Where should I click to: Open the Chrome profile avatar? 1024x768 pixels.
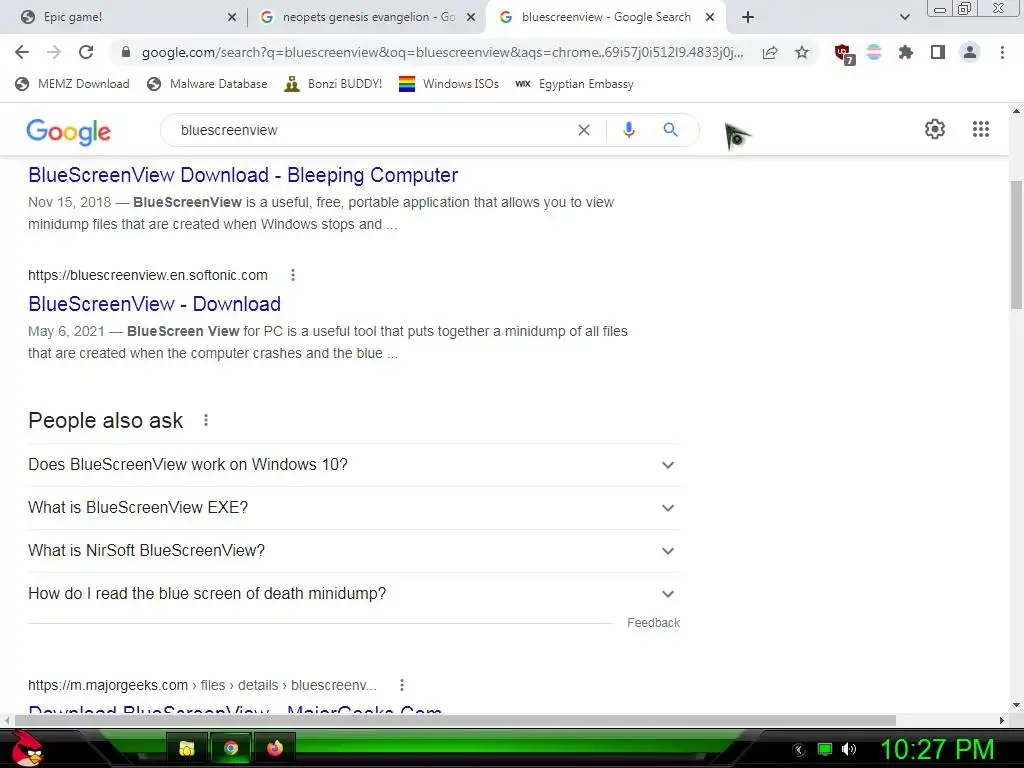(x=970, y=52)
